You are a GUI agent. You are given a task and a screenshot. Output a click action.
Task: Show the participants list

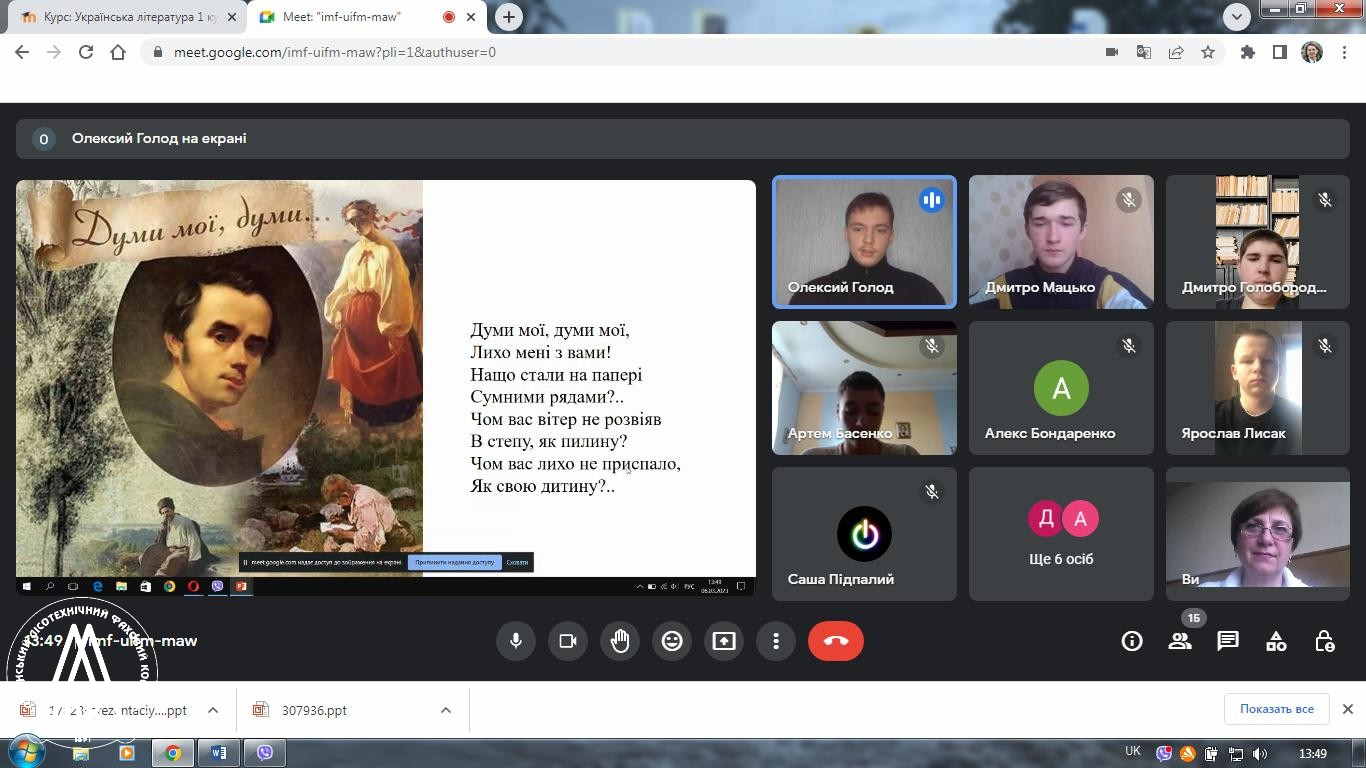point(1180,641)
